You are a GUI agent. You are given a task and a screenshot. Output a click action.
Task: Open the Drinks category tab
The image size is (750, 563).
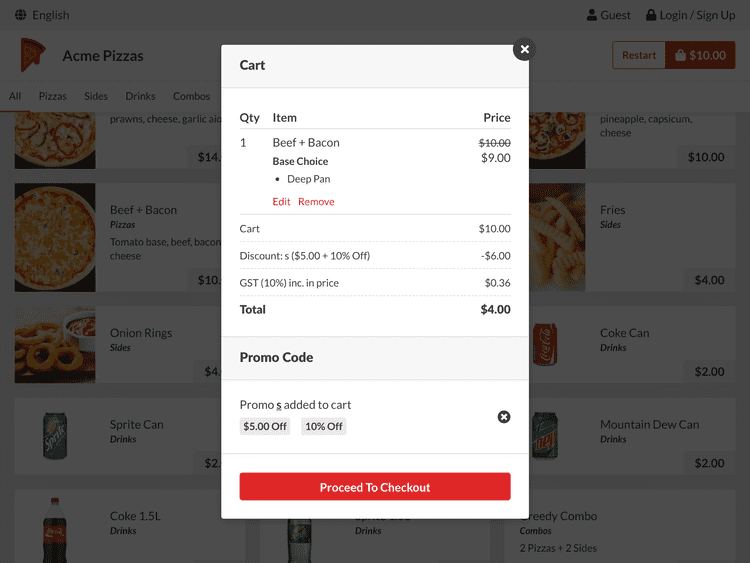pos(140,96)
